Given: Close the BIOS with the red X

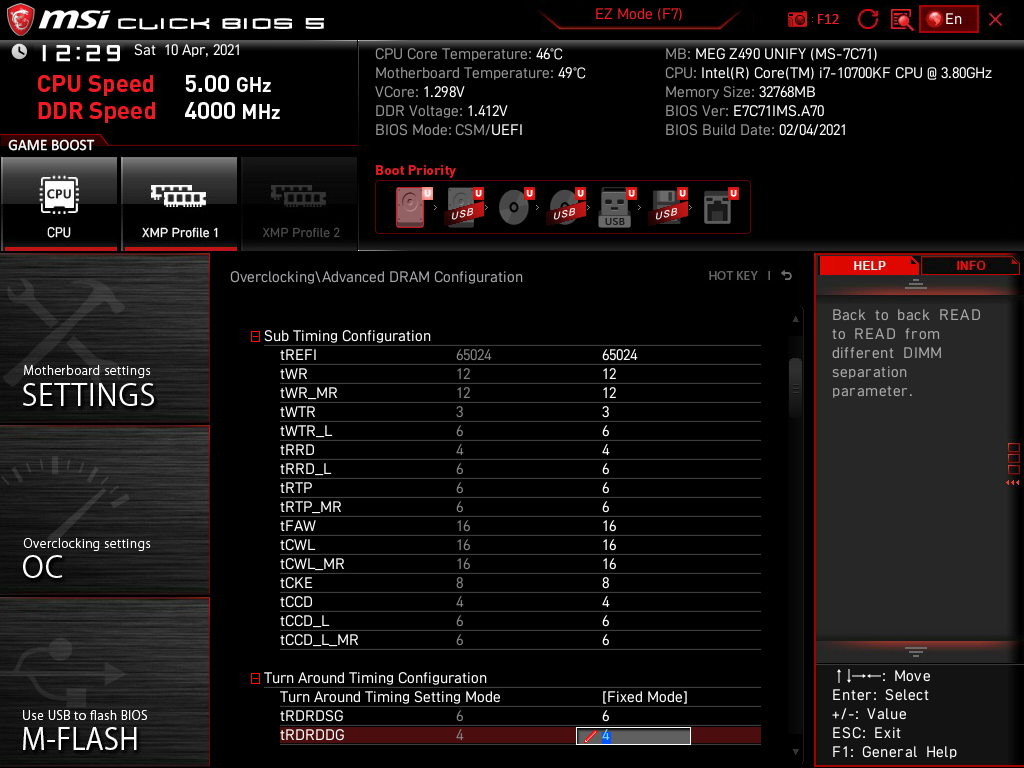Looking at the screenshot, I should [995, 20].
